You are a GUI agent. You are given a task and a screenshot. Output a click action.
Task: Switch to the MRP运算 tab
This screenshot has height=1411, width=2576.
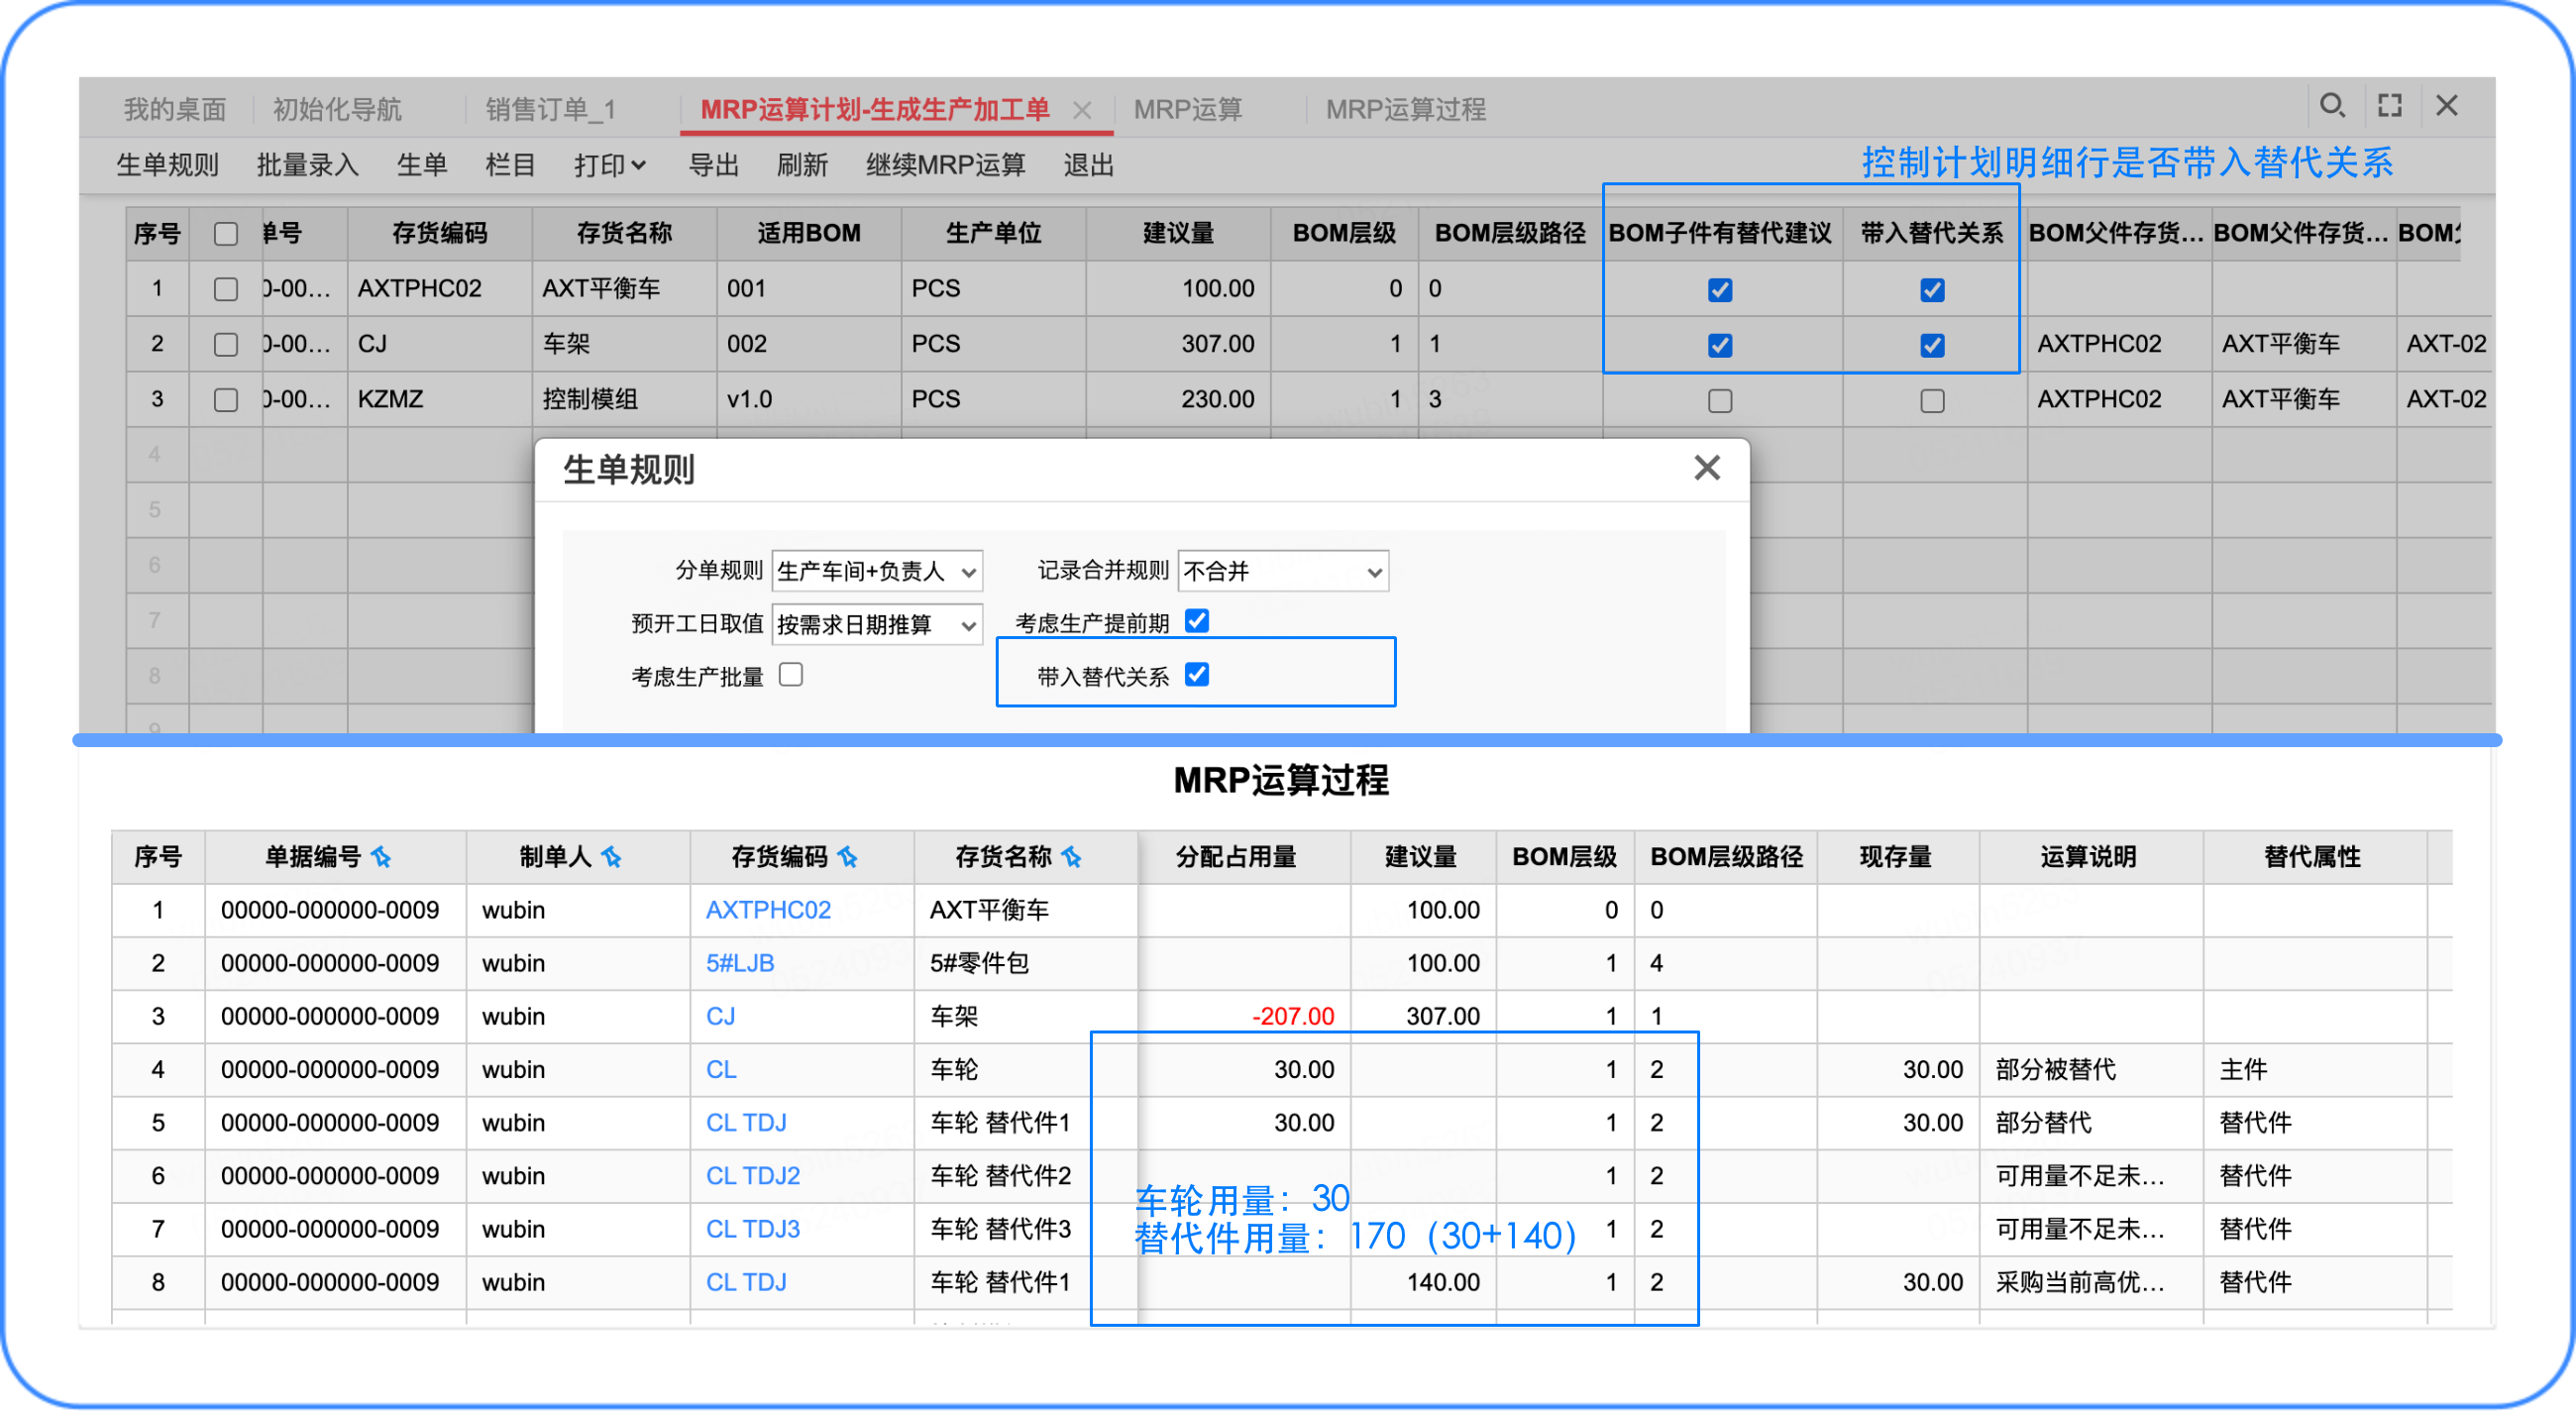[x=1188, y=110]
